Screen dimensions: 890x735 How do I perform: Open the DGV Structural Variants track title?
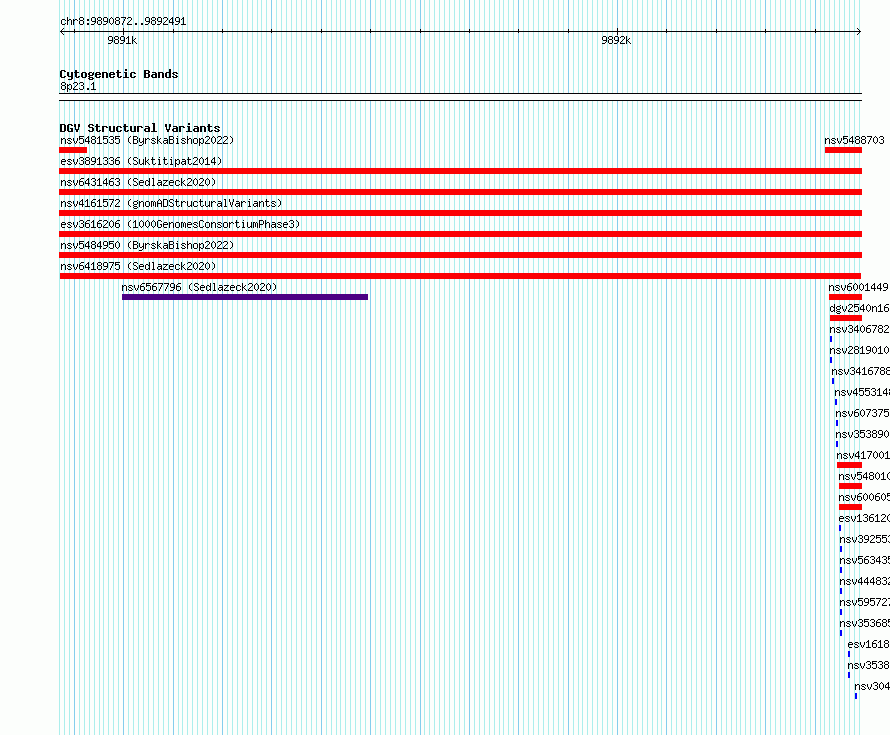140,128
